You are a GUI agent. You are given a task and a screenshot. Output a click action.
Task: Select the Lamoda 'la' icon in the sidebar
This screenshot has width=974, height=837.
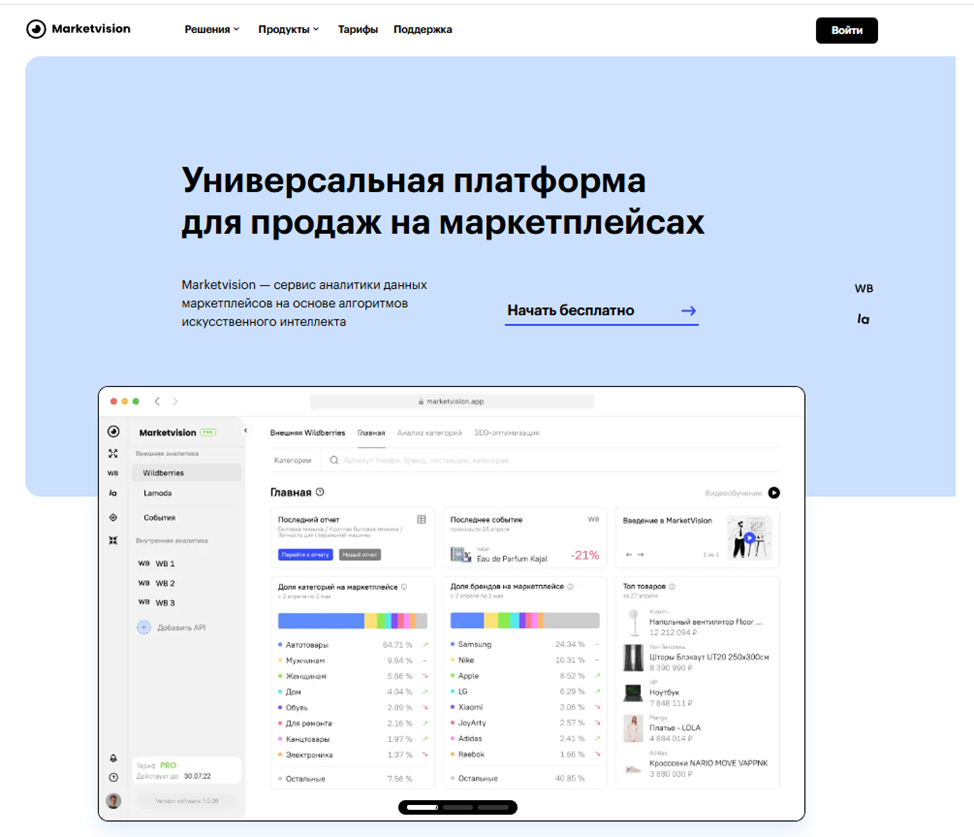click(x=113, y=492)
